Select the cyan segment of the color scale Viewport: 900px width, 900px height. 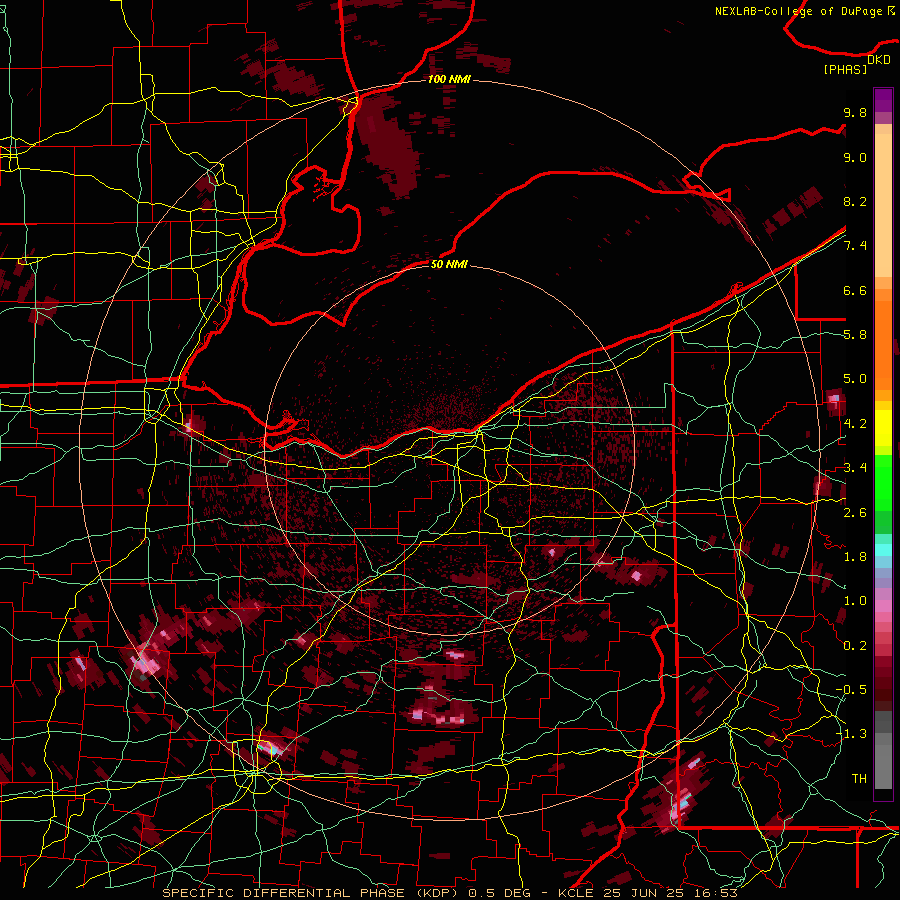click(883, 550)
